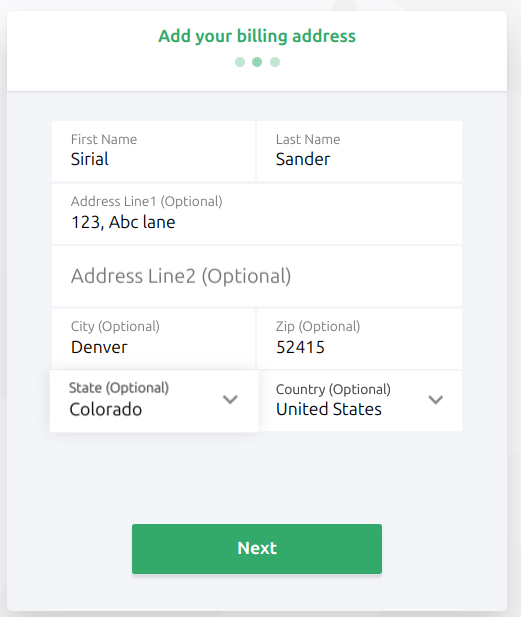521x617 pixels.
Task: Select the third progress step dot
Action: (x=275, y=62)
